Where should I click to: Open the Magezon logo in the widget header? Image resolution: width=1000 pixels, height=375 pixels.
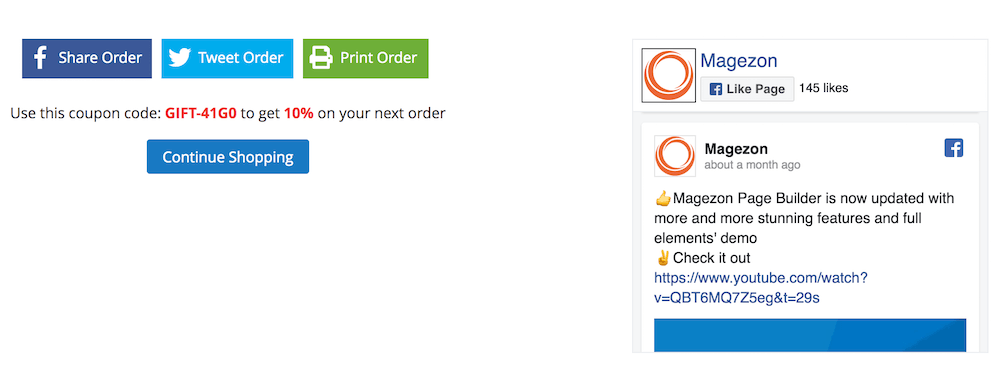668,75
